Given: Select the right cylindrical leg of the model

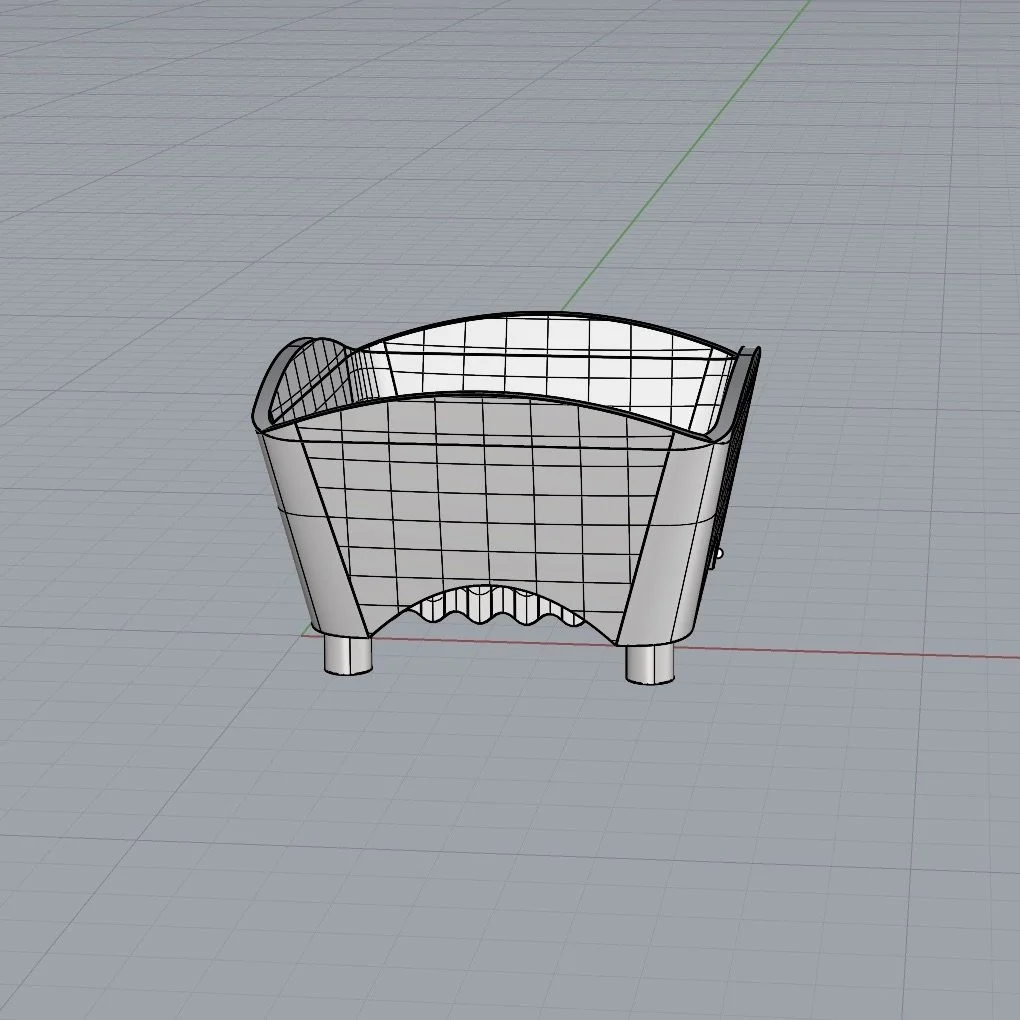Looking at the screenshot, I should pyautogui.click(x=650, y=664).
